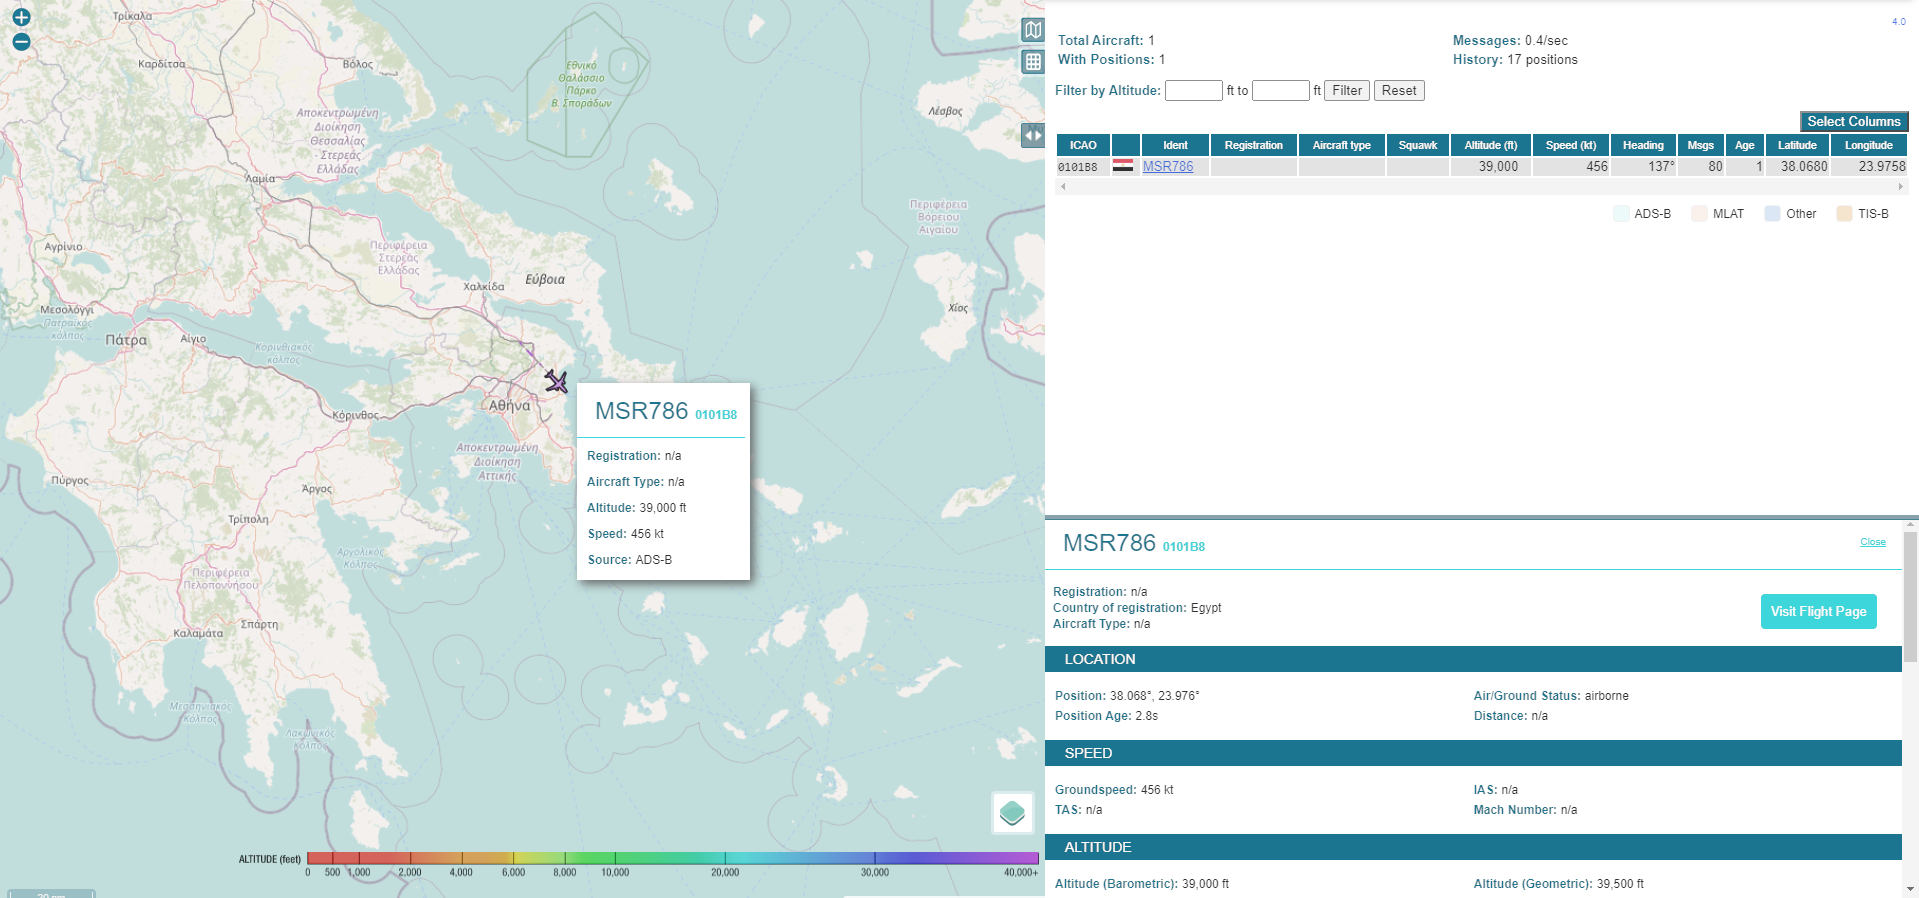Sort table by Speed (kt) column
Viewport: 1919px width, 898px height.
pos(1570,145)
